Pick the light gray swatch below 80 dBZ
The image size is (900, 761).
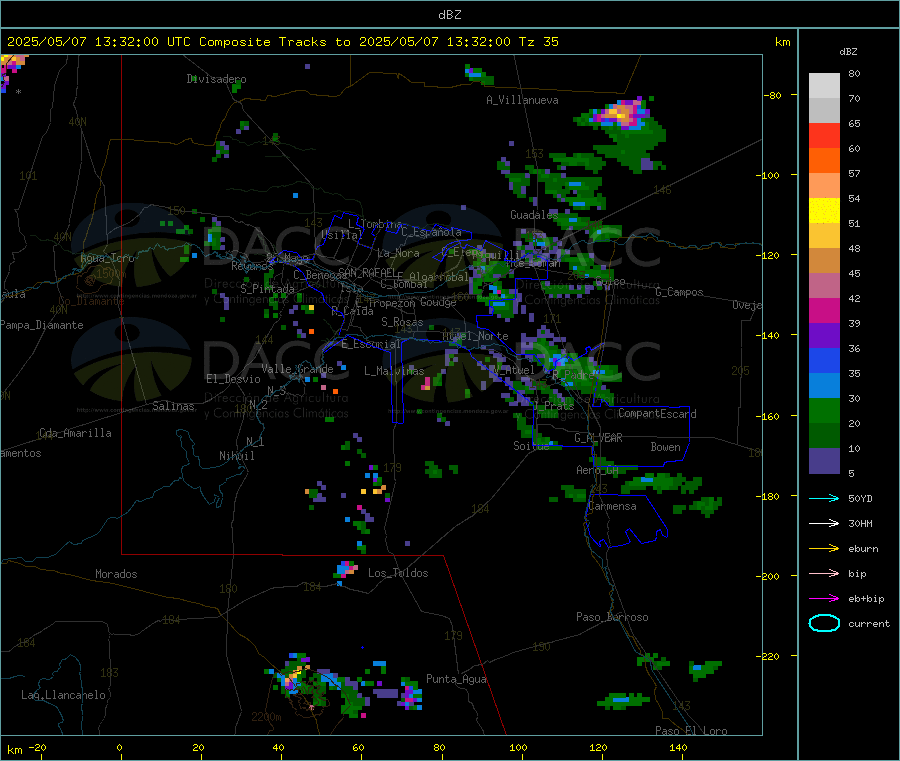click(x=824, y=86)
